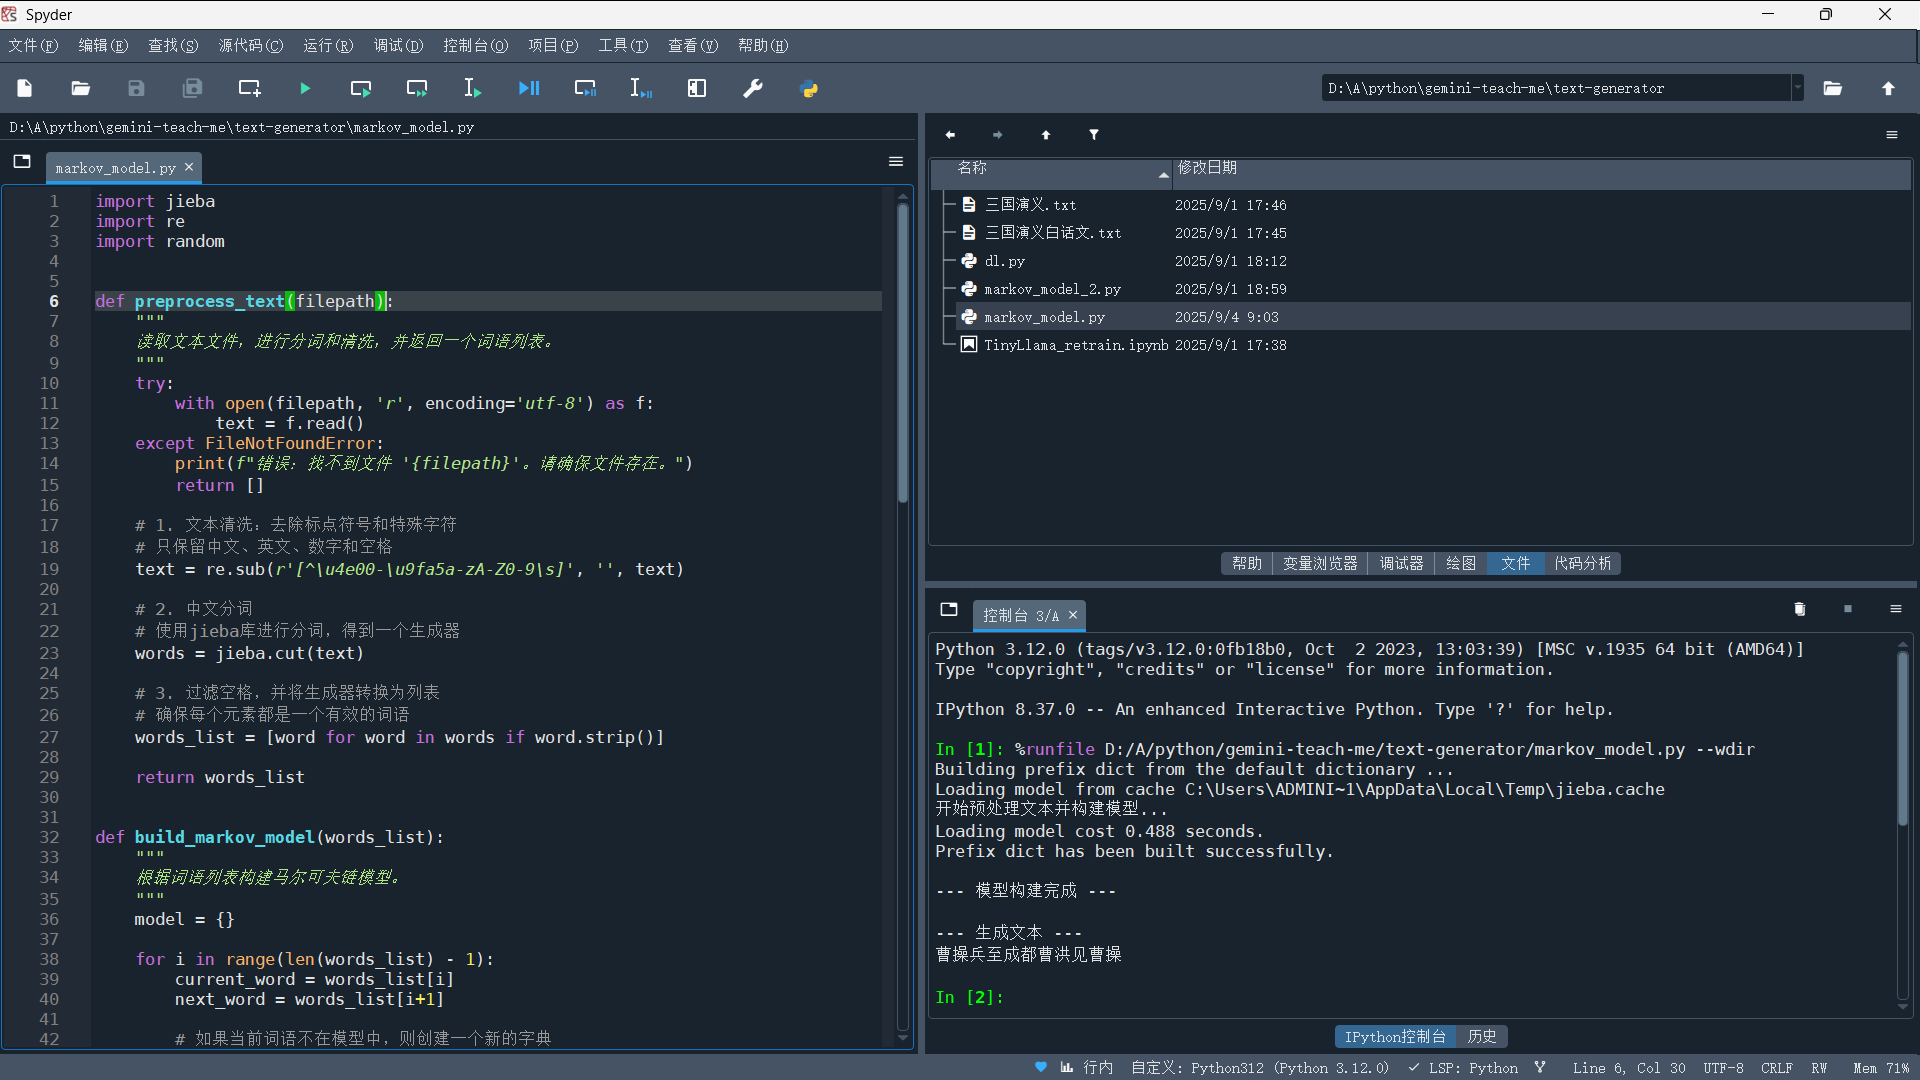Open the Spyder preferences wrench icon

pyautogui.click(x=752, y=88)
